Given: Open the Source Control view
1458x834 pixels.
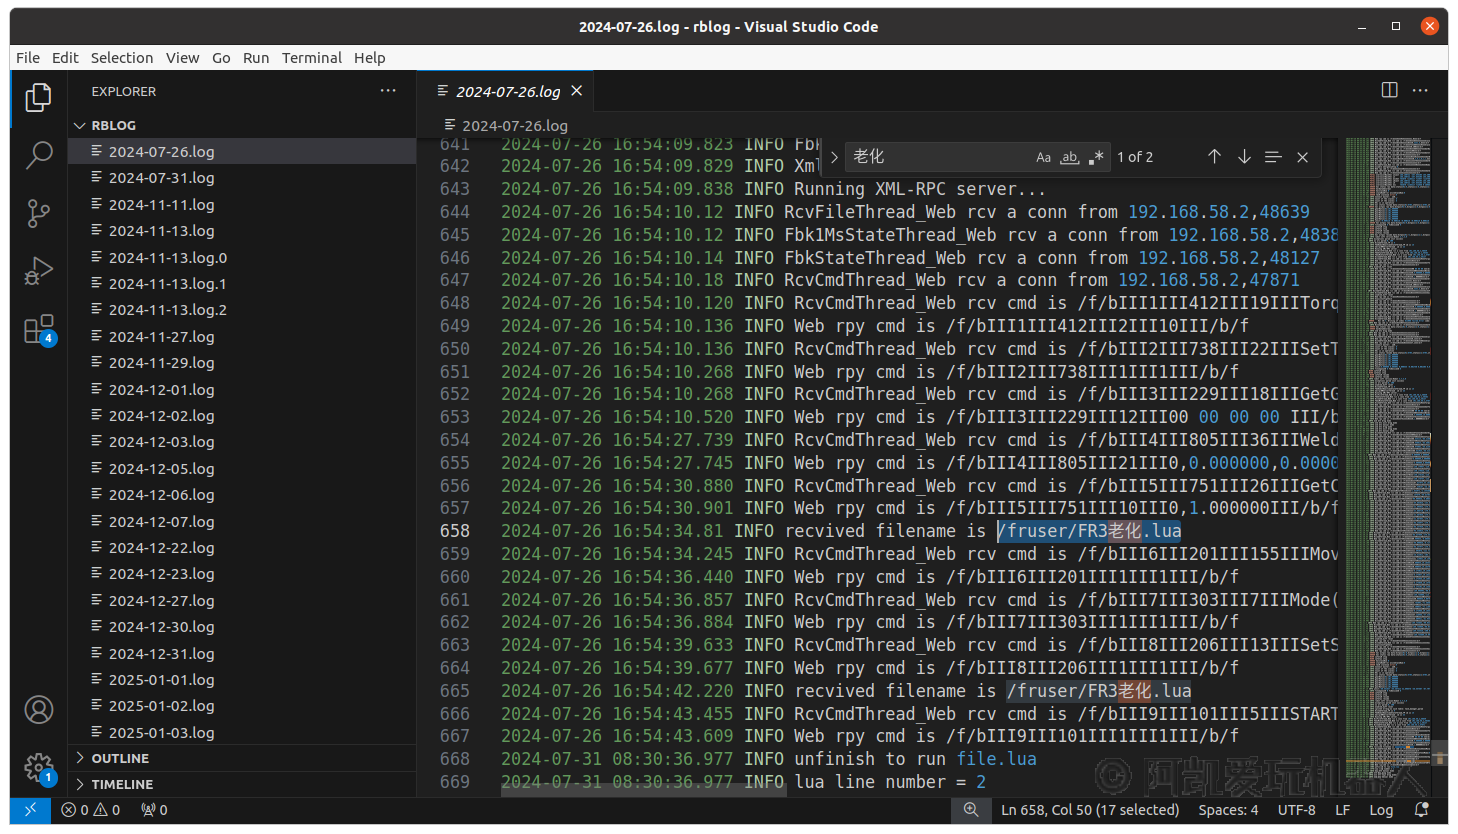Looking at the screenshot, I should [39, 213].
